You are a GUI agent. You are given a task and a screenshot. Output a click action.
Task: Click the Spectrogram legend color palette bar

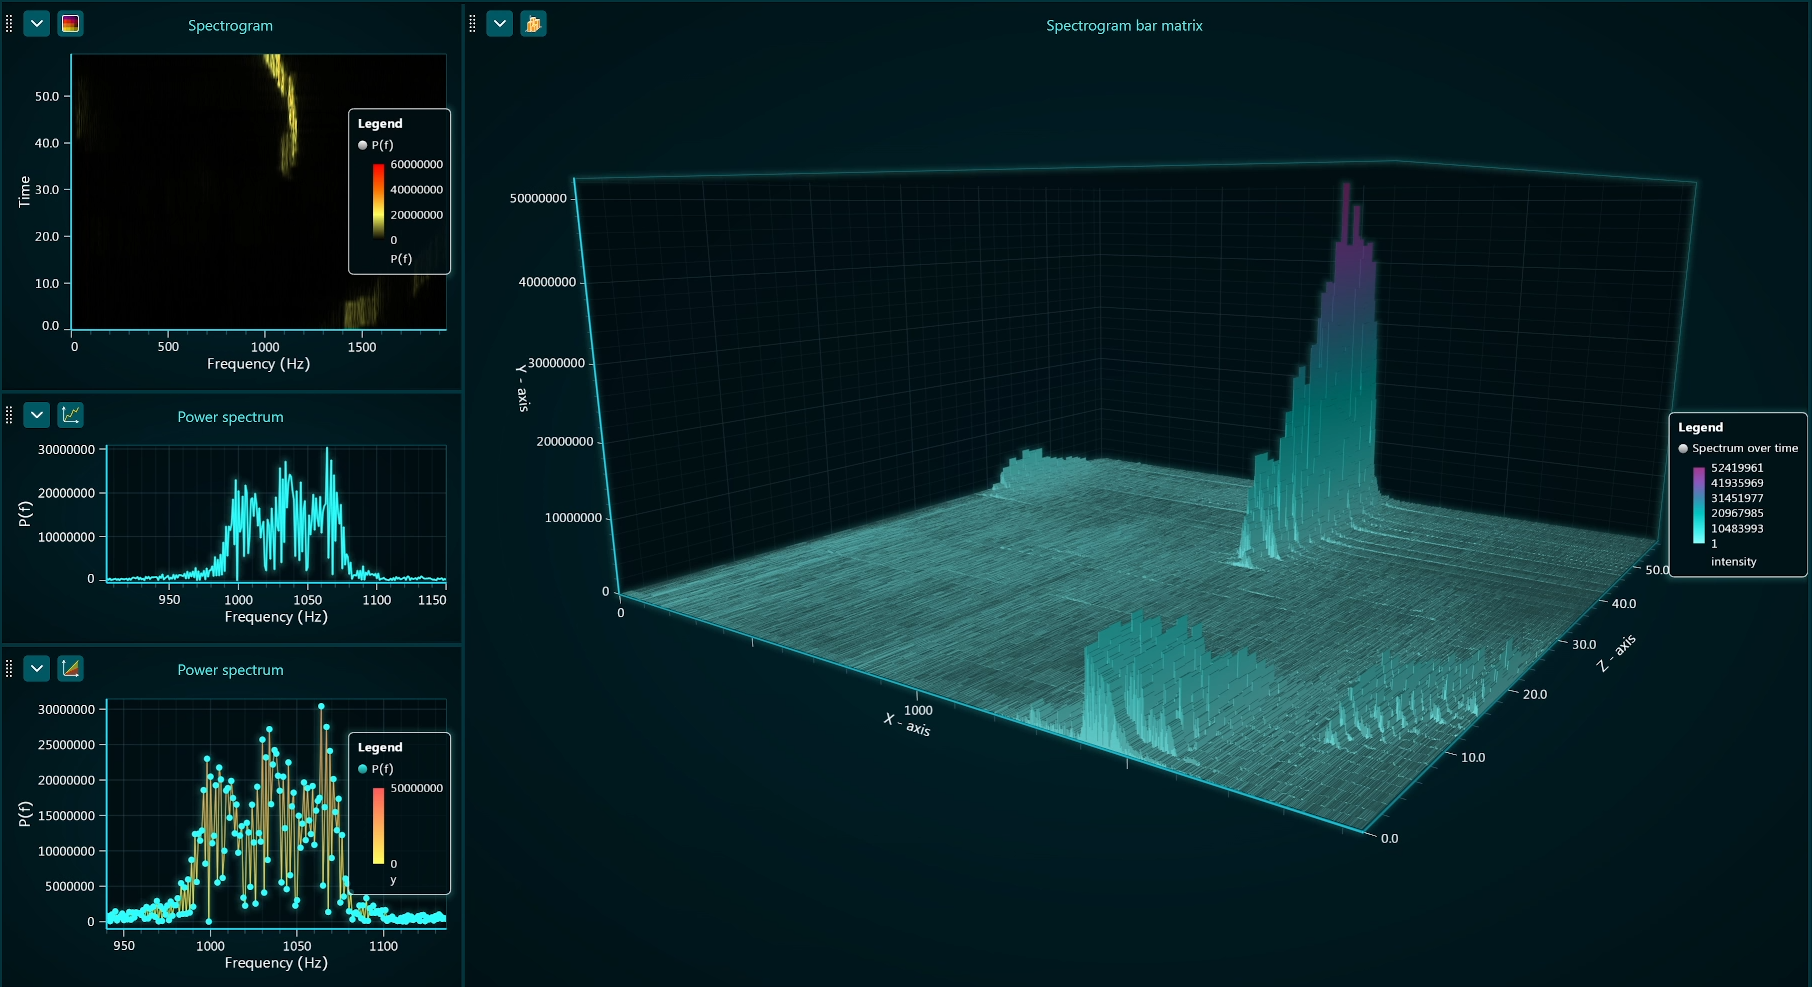378,201
